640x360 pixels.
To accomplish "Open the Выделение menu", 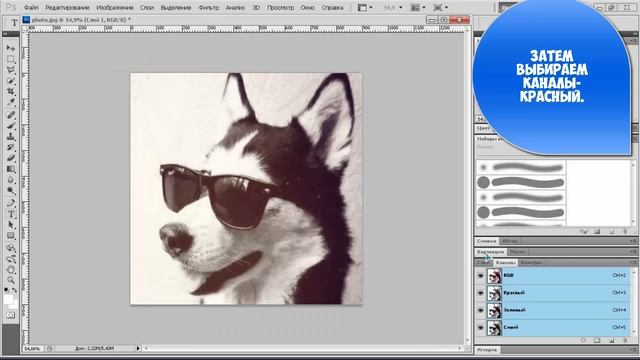I will click(176, 7).
